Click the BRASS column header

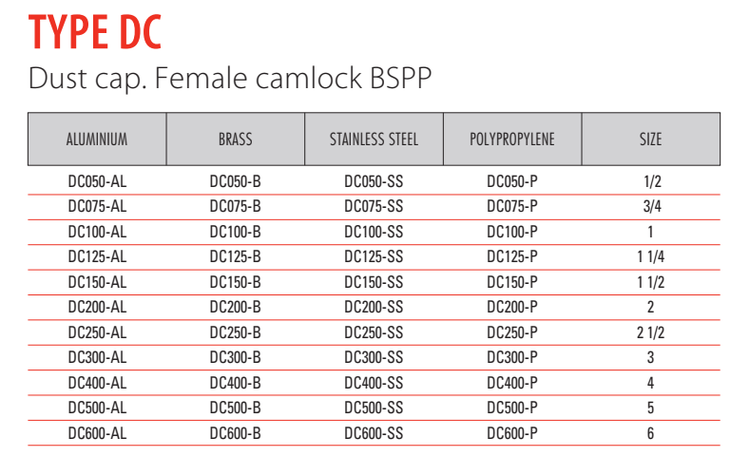[x=235, y=140]
